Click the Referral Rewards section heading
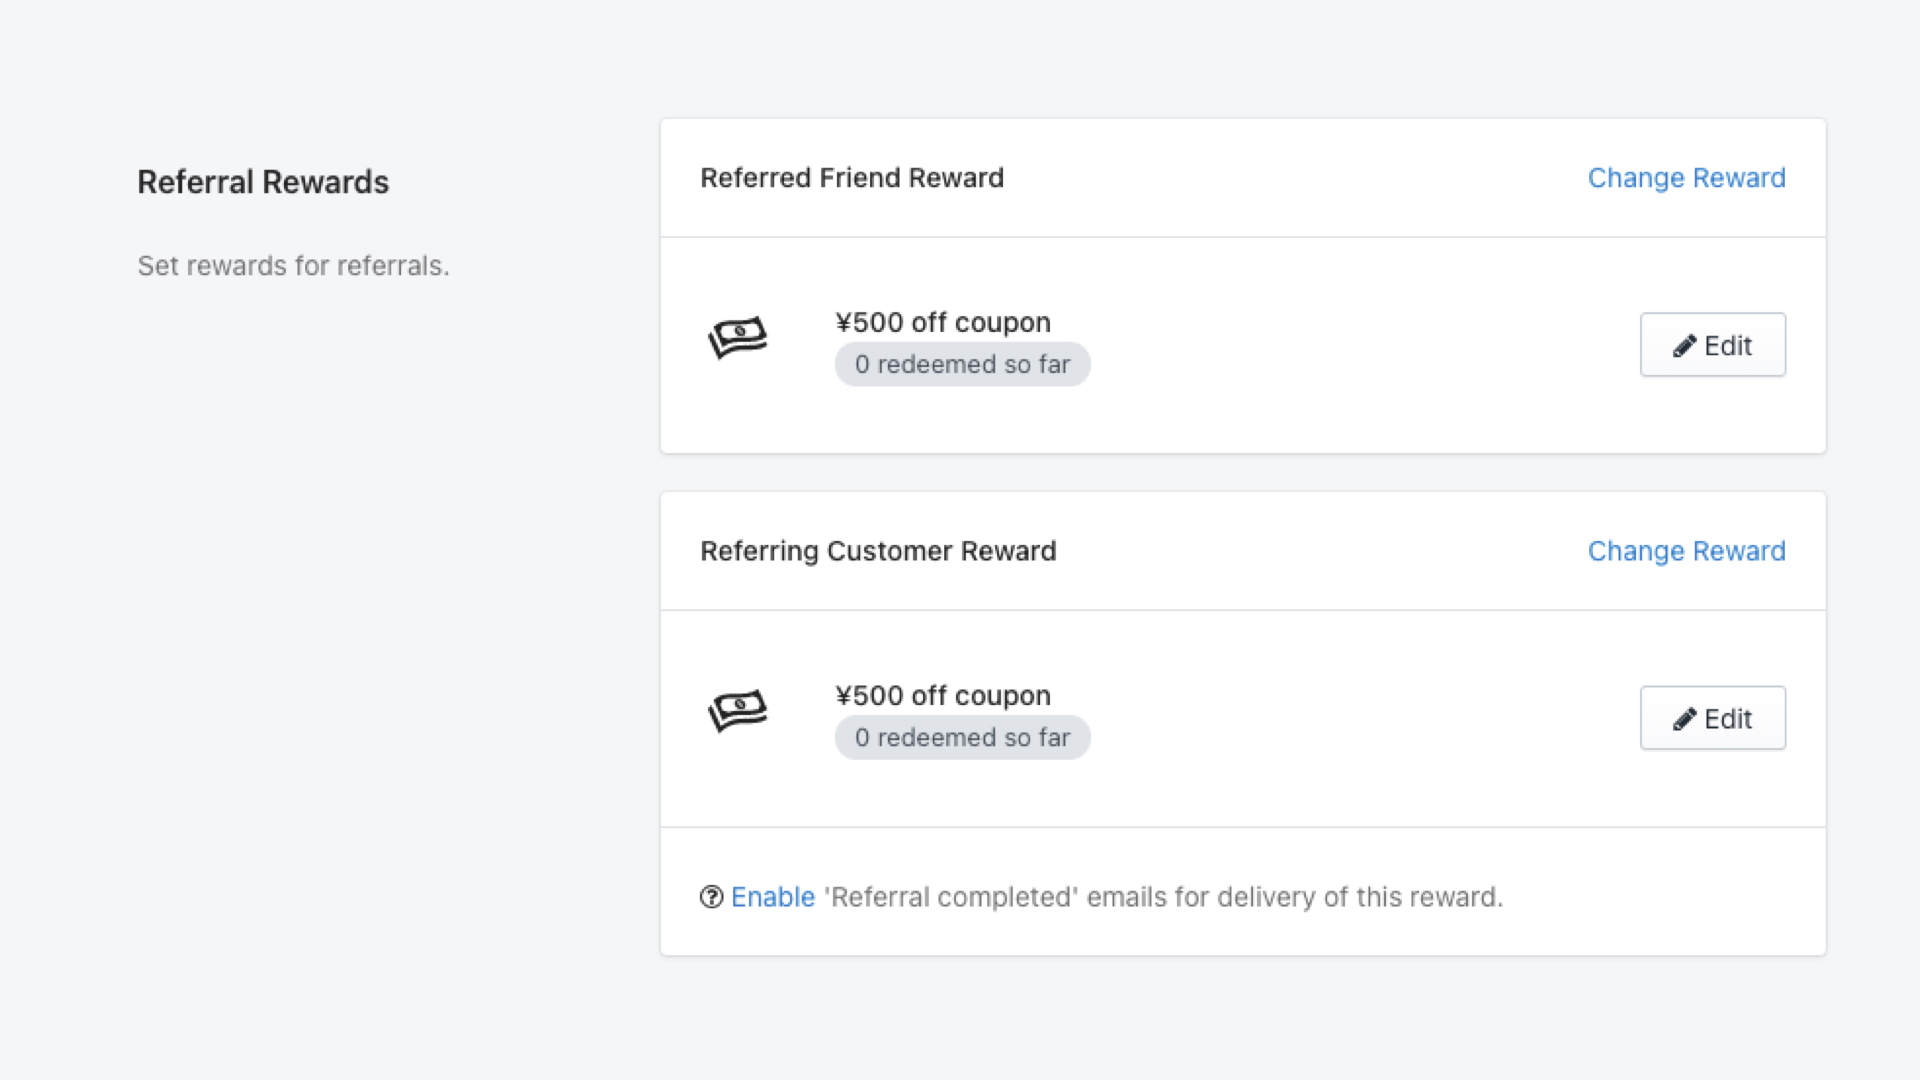The width and height of the screenshot is (1920, 1080). tap(263, 182)
